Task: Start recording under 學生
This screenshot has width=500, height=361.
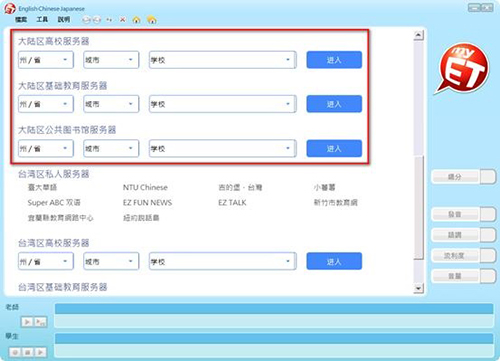Action: click(15, 352)
